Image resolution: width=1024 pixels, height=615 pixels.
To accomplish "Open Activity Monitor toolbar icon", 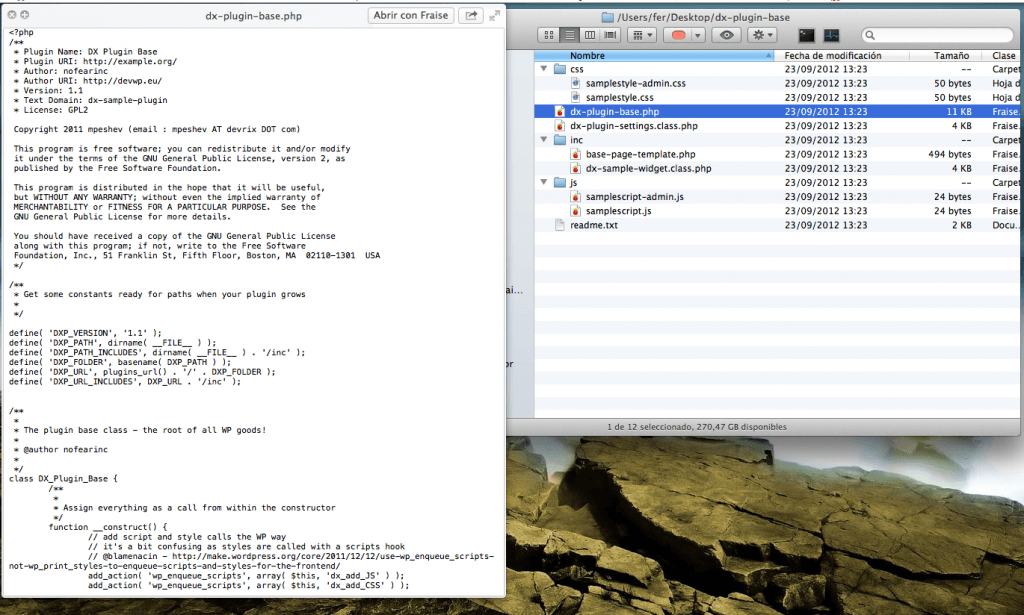I will coord(832,35).
